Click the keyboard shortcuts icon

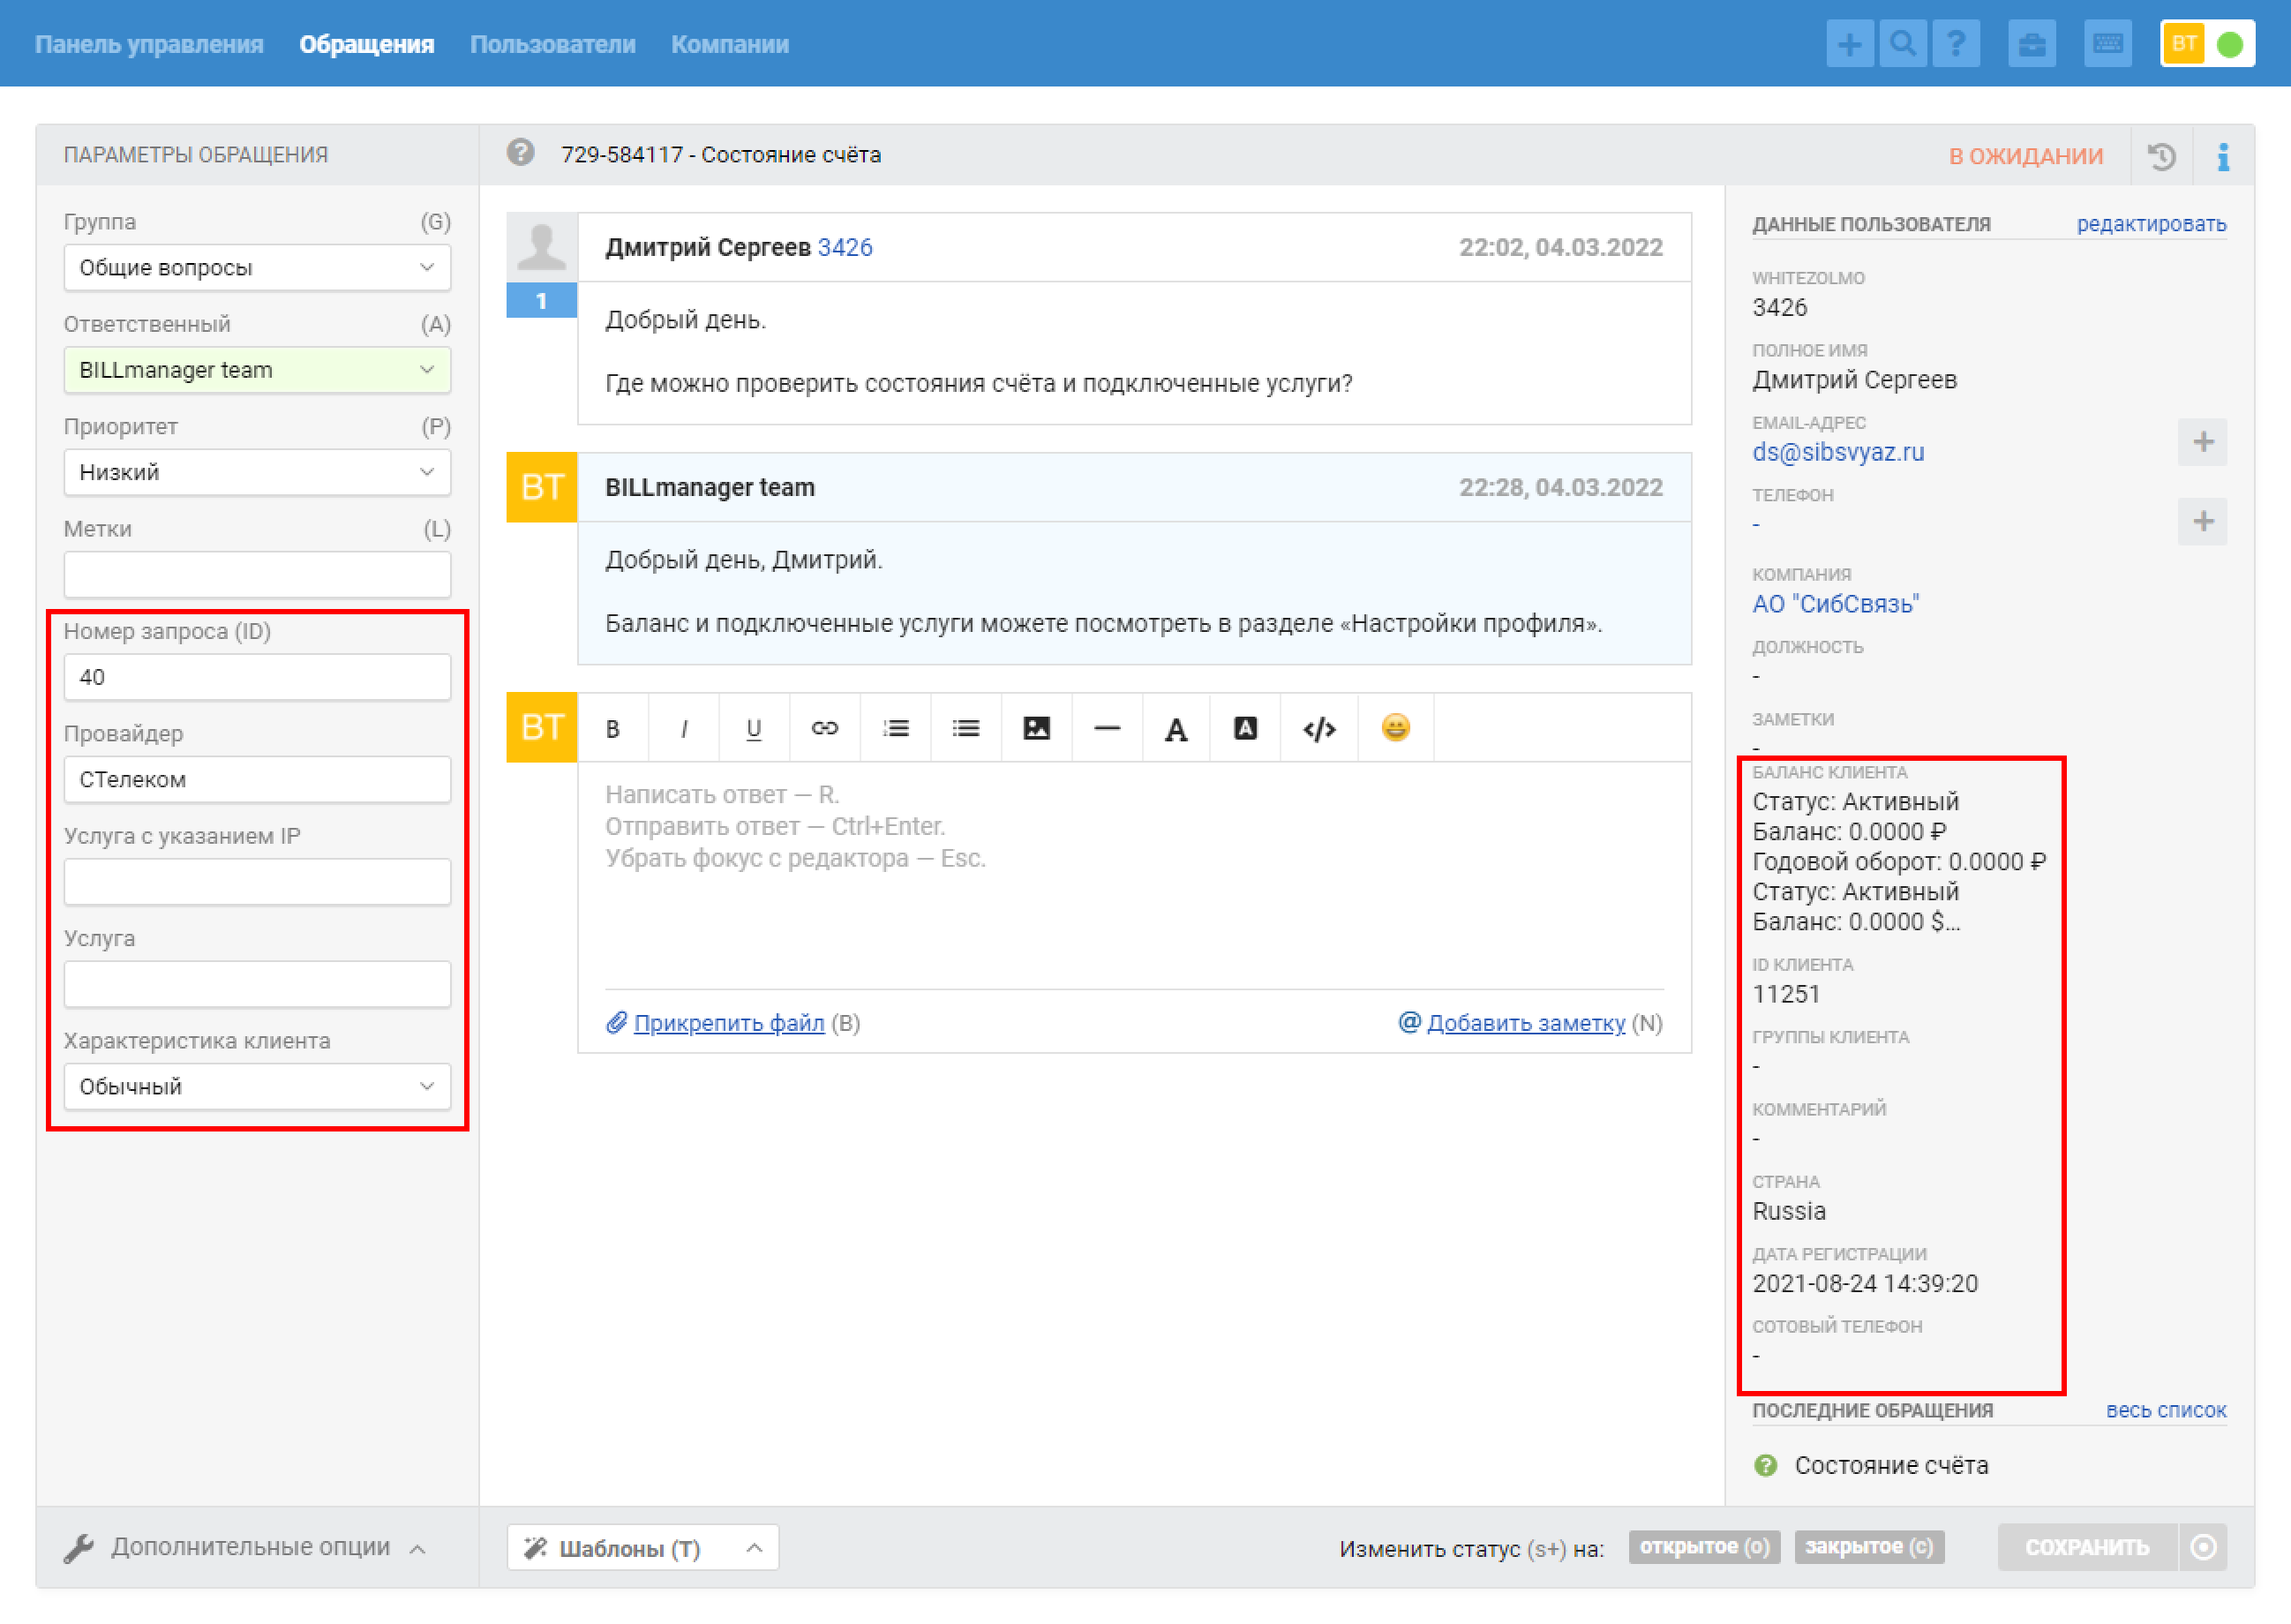pos(2108,44)
